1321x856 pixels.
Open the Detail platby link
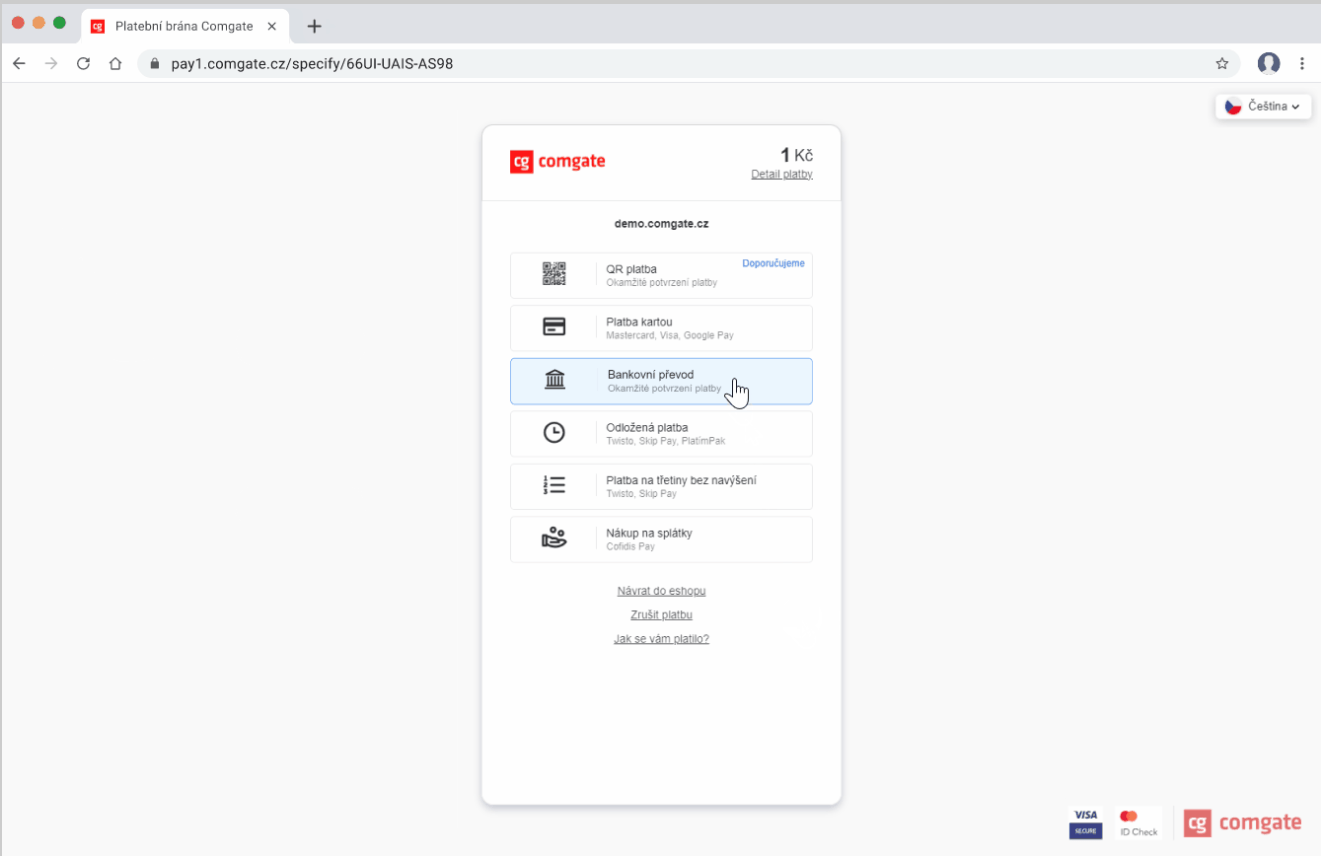click(x=782, y=174)
